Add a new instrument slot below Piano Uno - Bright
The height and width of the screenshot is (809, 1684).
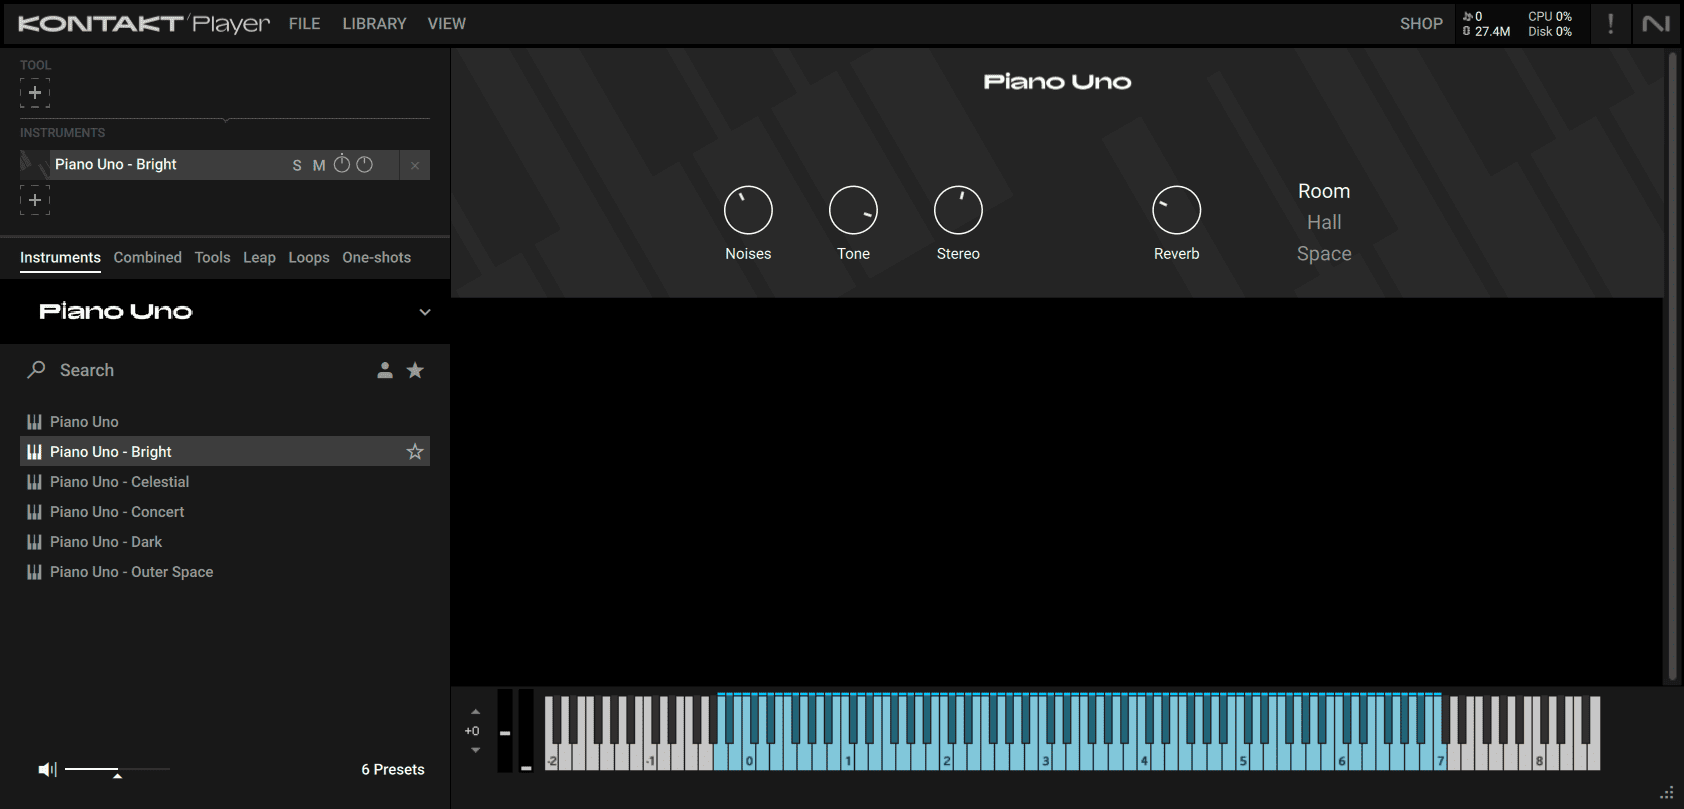(35, 200)
